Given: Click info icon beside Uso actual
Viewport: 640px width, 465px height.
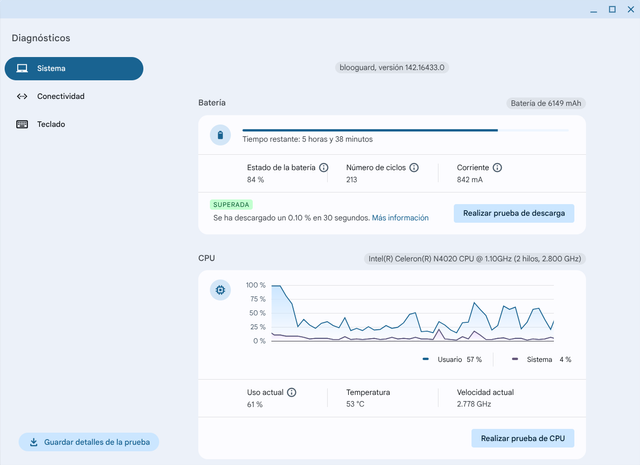Looking at the screenshot, I should (x=292, y=393).
